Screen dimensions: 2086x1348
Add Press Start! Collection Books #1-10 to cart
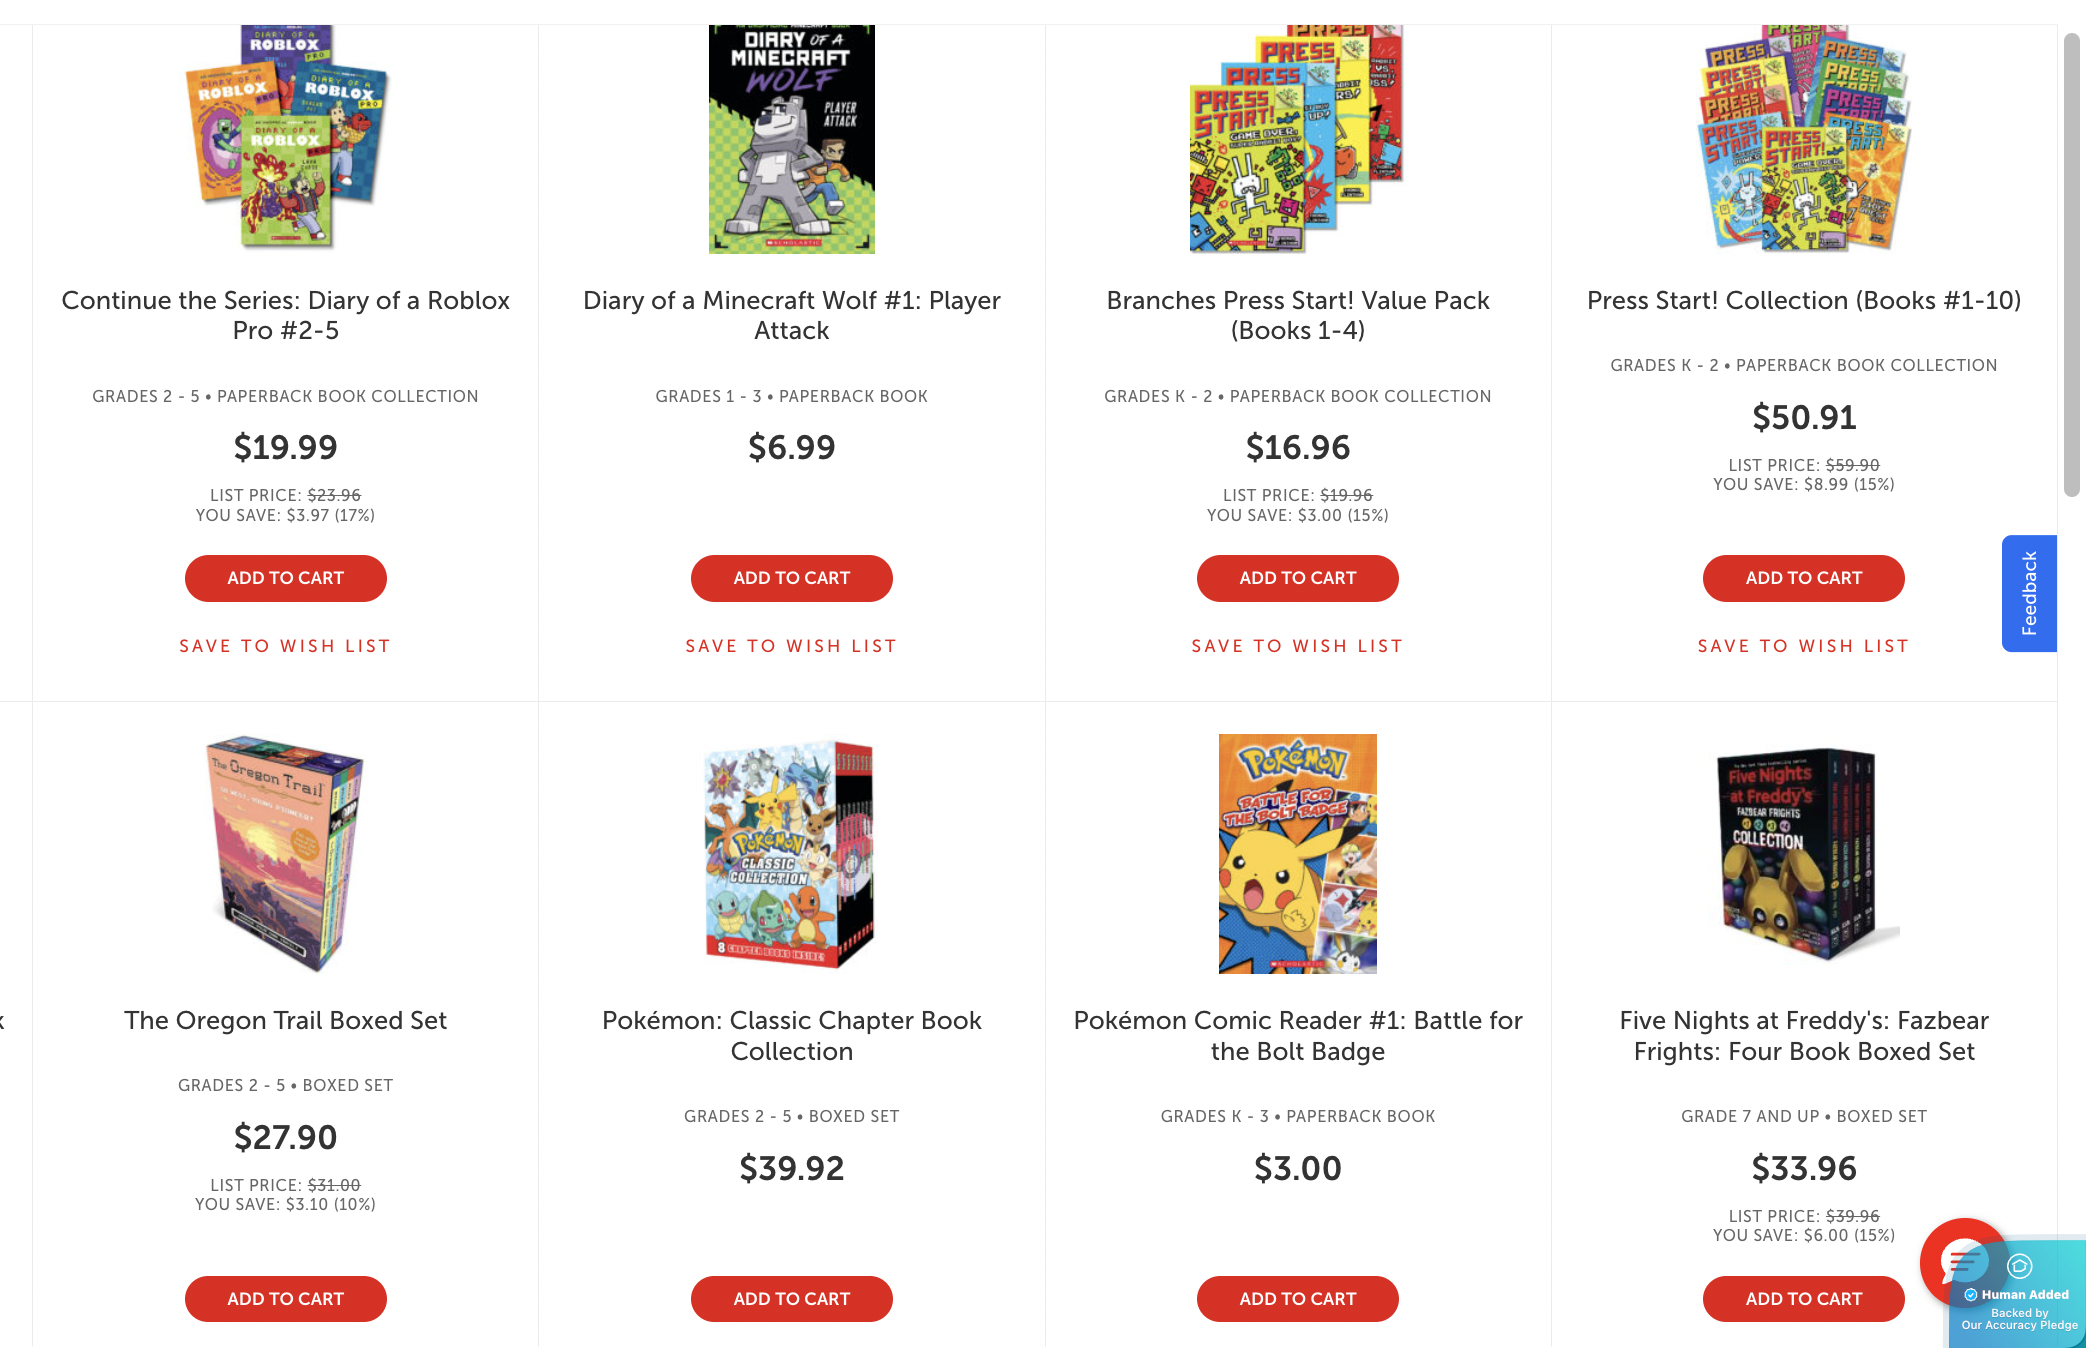tap(1803, 578)
